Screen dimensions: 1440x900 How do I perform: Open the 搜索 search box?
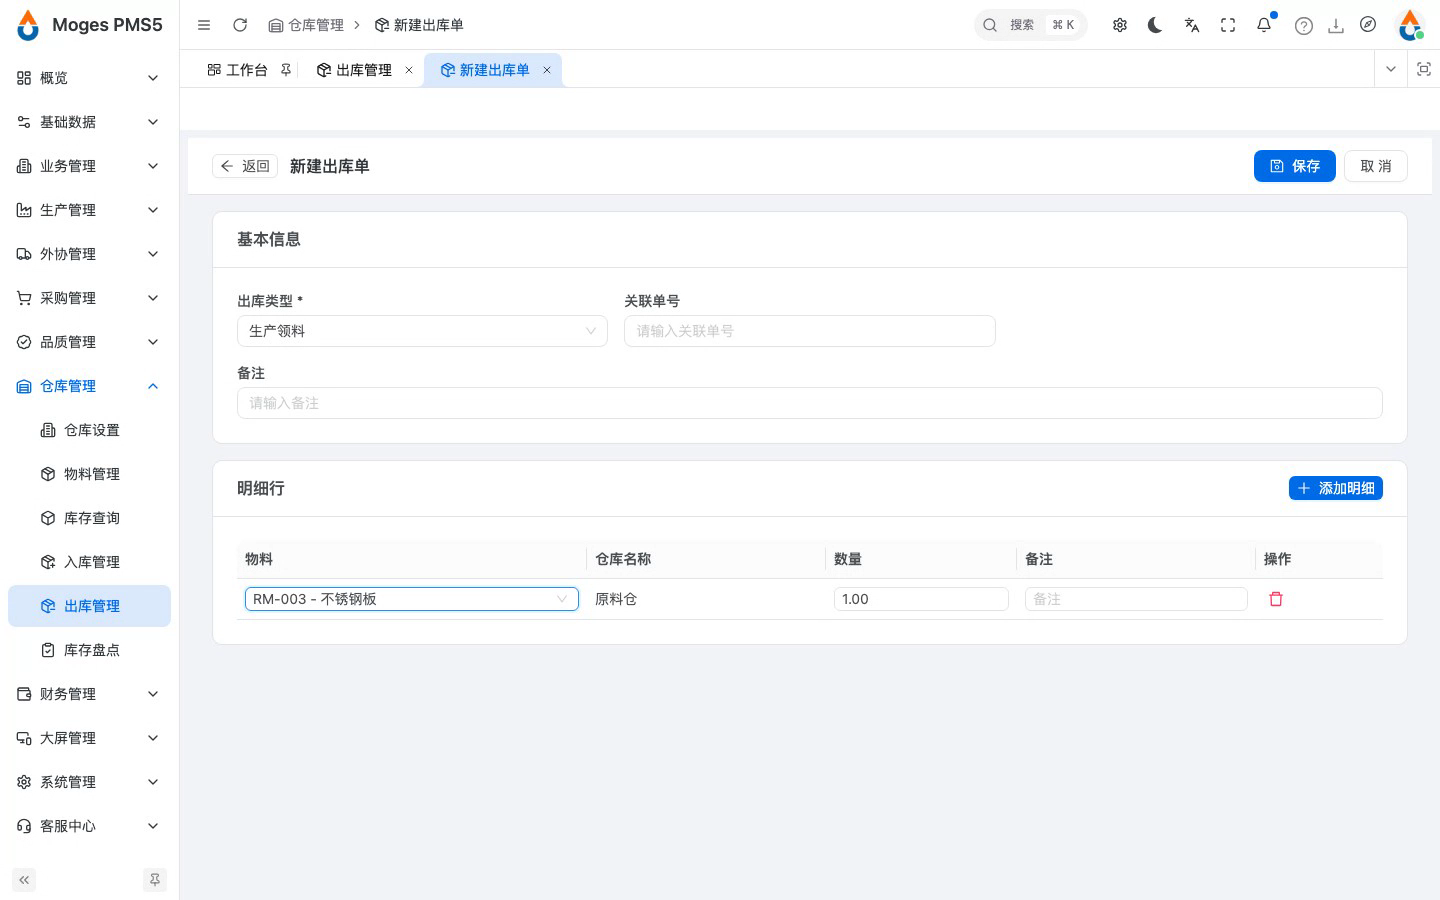pos(1030,25)
